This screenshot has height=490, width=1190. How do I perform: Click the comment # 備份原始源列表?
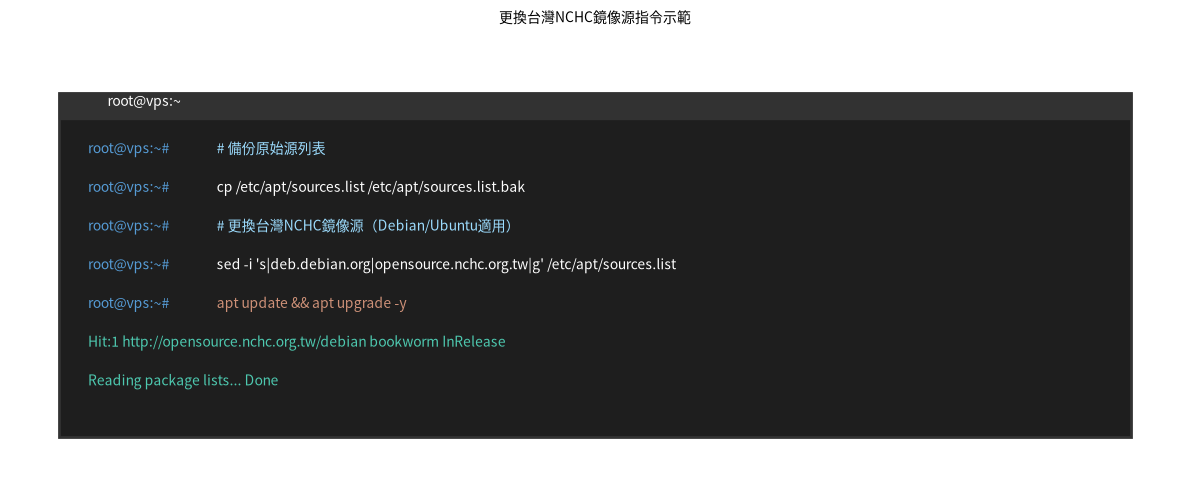(x=271, y=149)
